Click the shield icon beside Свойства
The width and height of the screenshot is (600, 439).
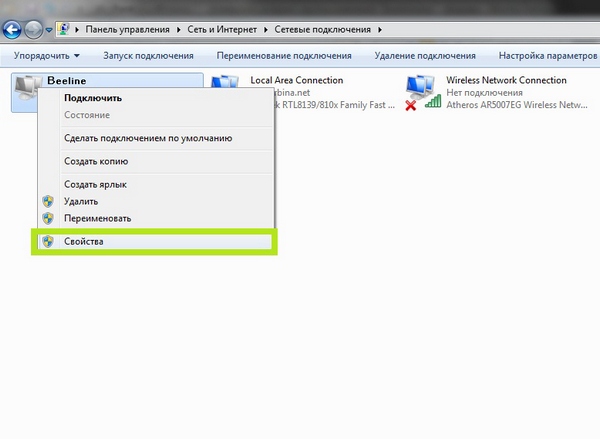tap(48, 242)
